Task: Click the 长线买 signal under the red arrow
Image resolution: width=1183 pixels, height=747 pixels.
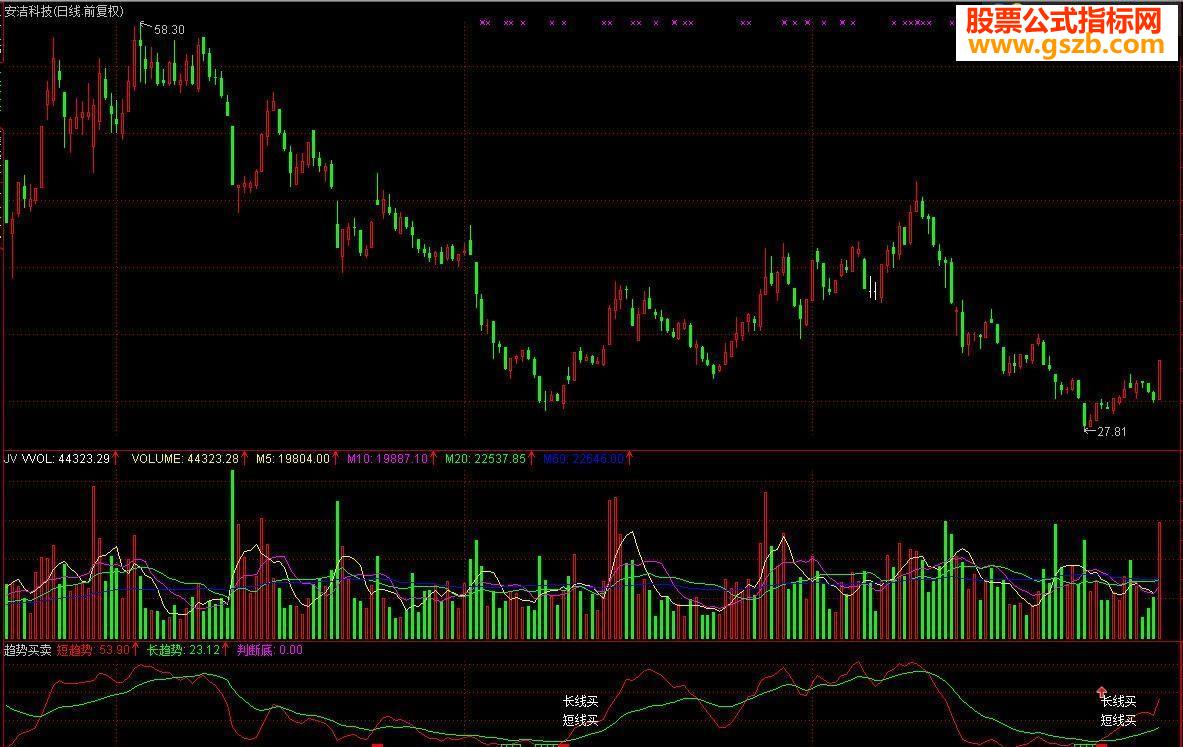Action: coord(1118,702)
